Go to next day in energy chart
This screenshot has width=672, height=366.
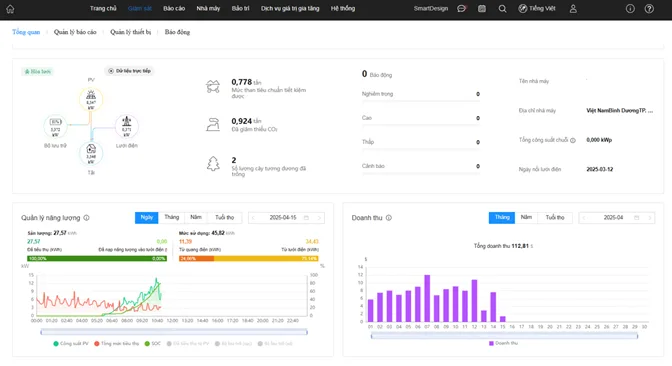coord(319,218)
